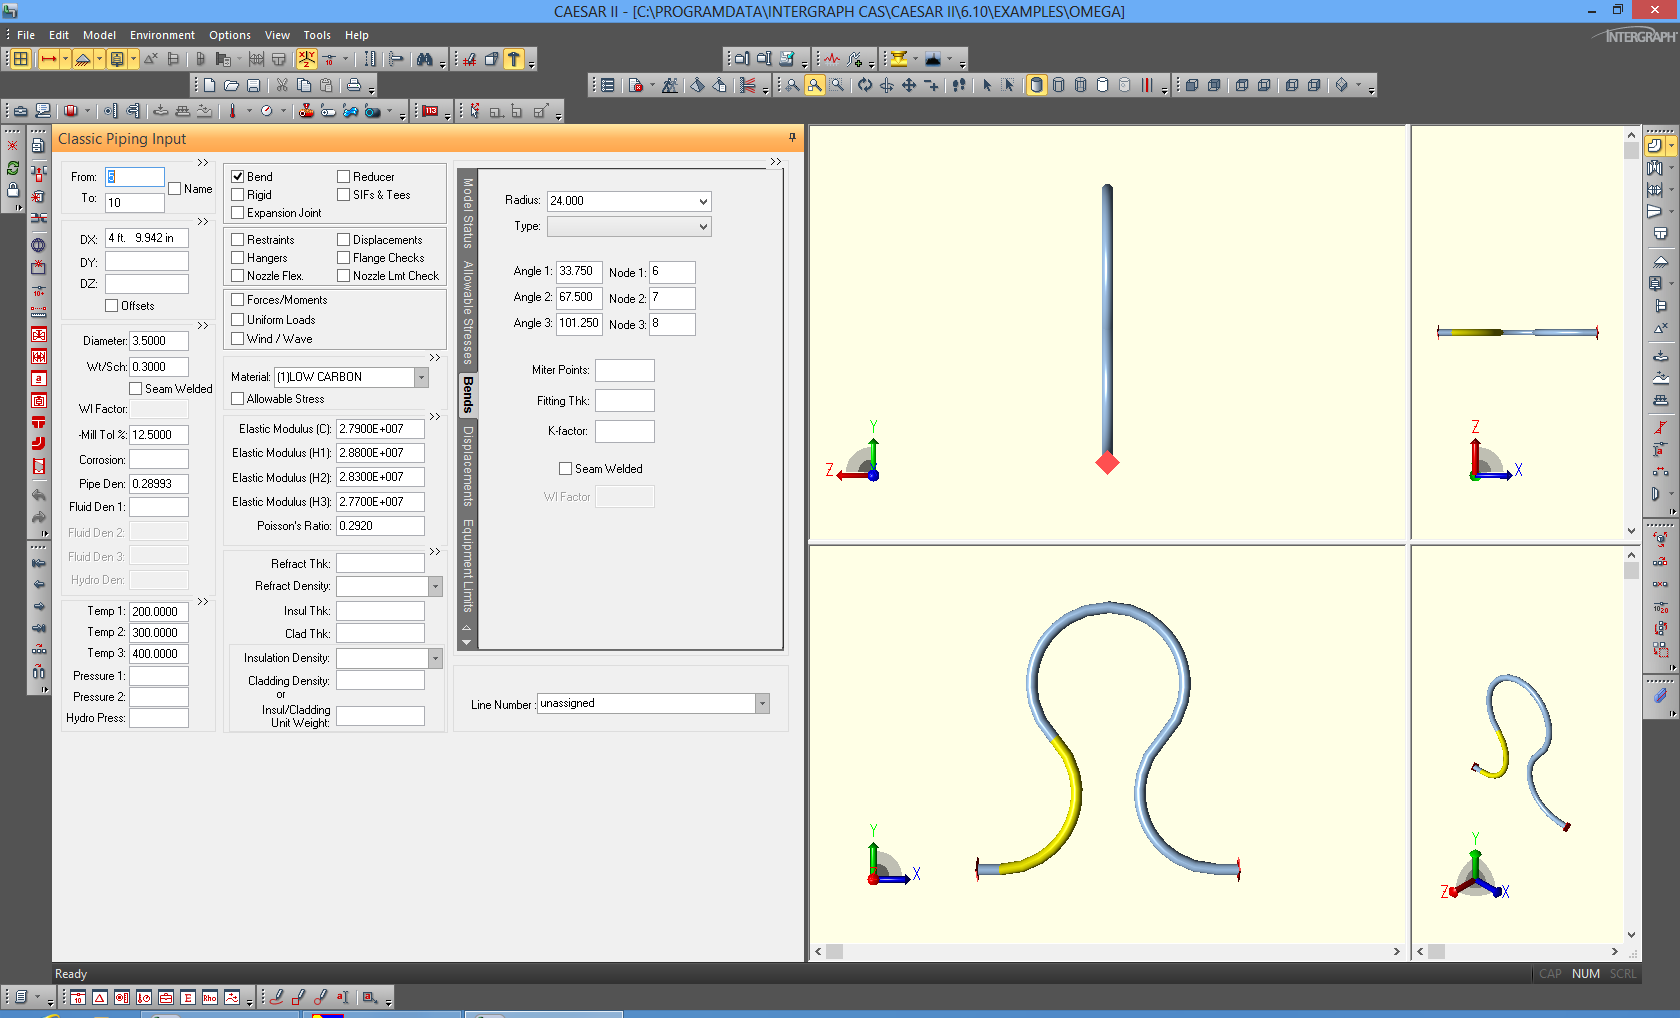This screenshot has height=1018, width=1680.
Task: Click the list input icon in graphics toolbar
Action: click(x=607, y=85)
